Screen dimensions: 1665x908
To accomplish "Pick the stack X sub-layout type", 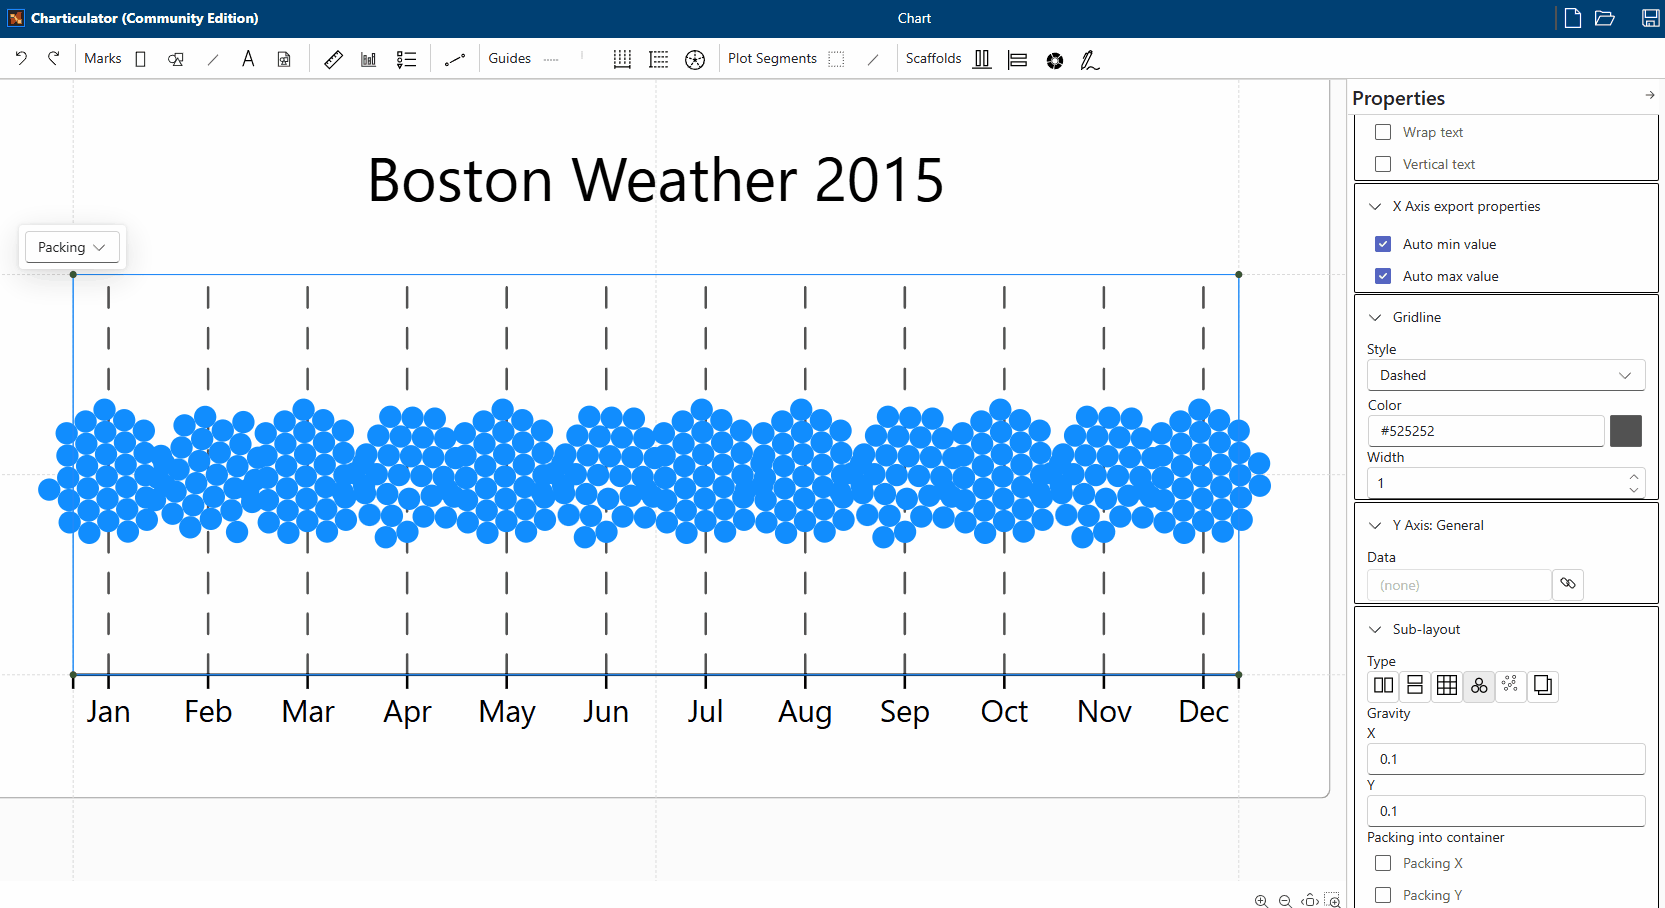I will tap(1383, 686).
